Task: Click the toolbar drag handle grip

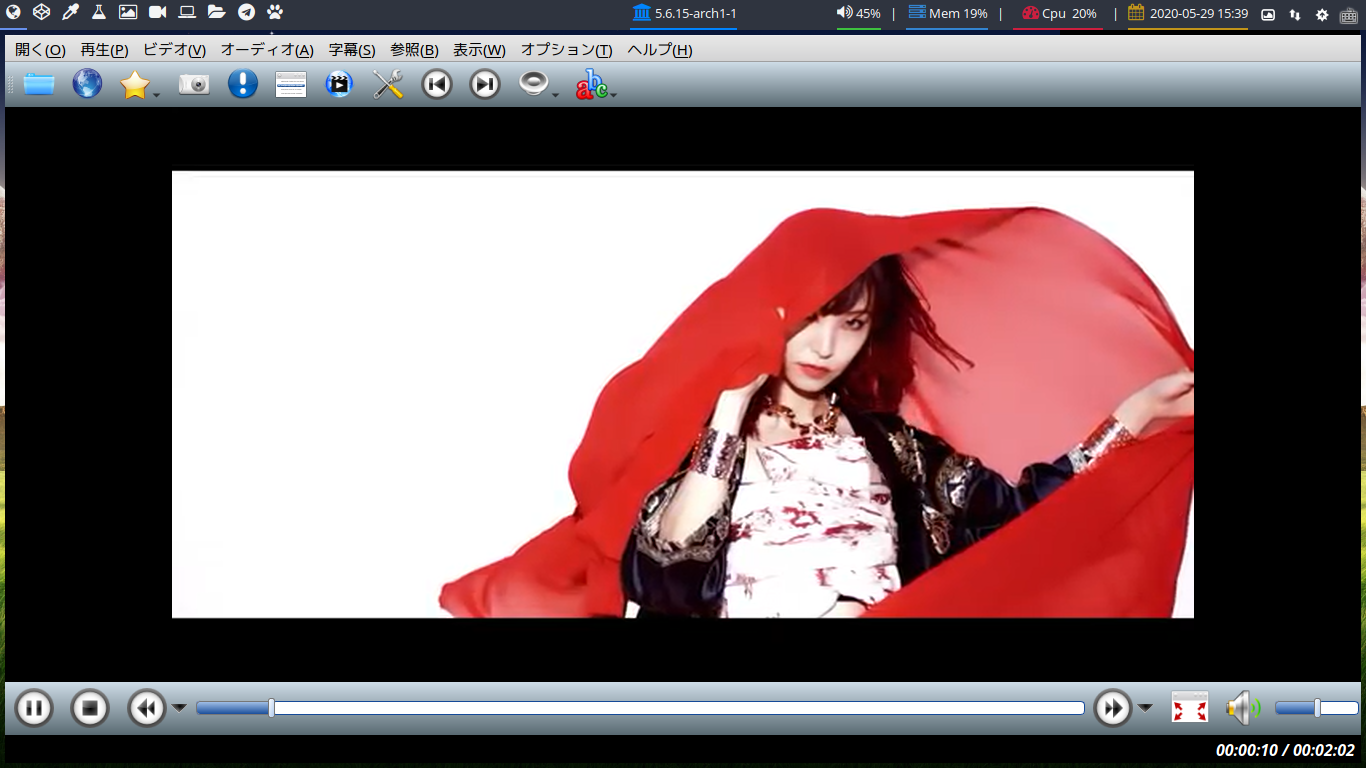Action: tap(10, 85)
